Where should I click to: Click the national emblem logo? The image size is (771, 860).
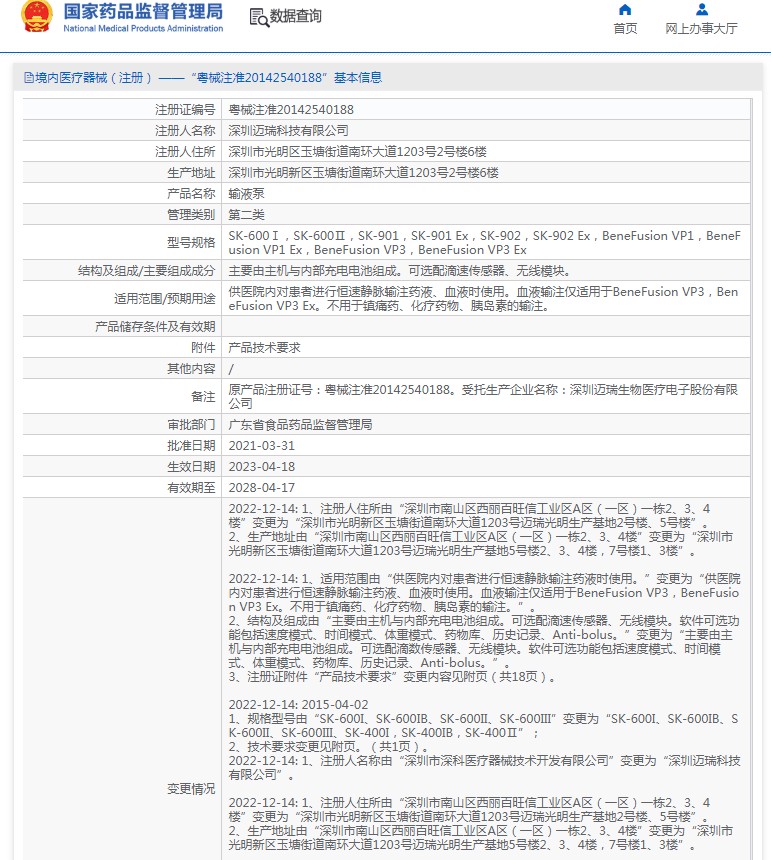37,16
